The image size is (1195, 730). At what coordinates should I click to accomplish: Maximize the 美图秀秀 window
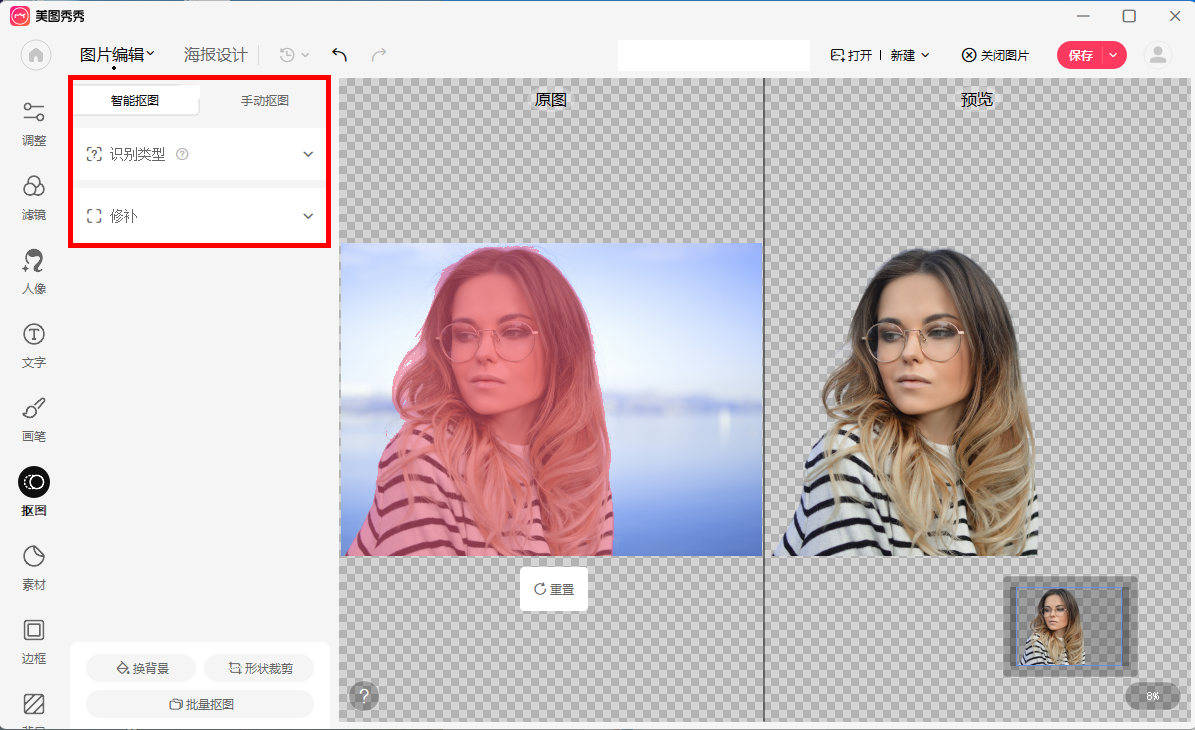click(x=1129, y=15)
